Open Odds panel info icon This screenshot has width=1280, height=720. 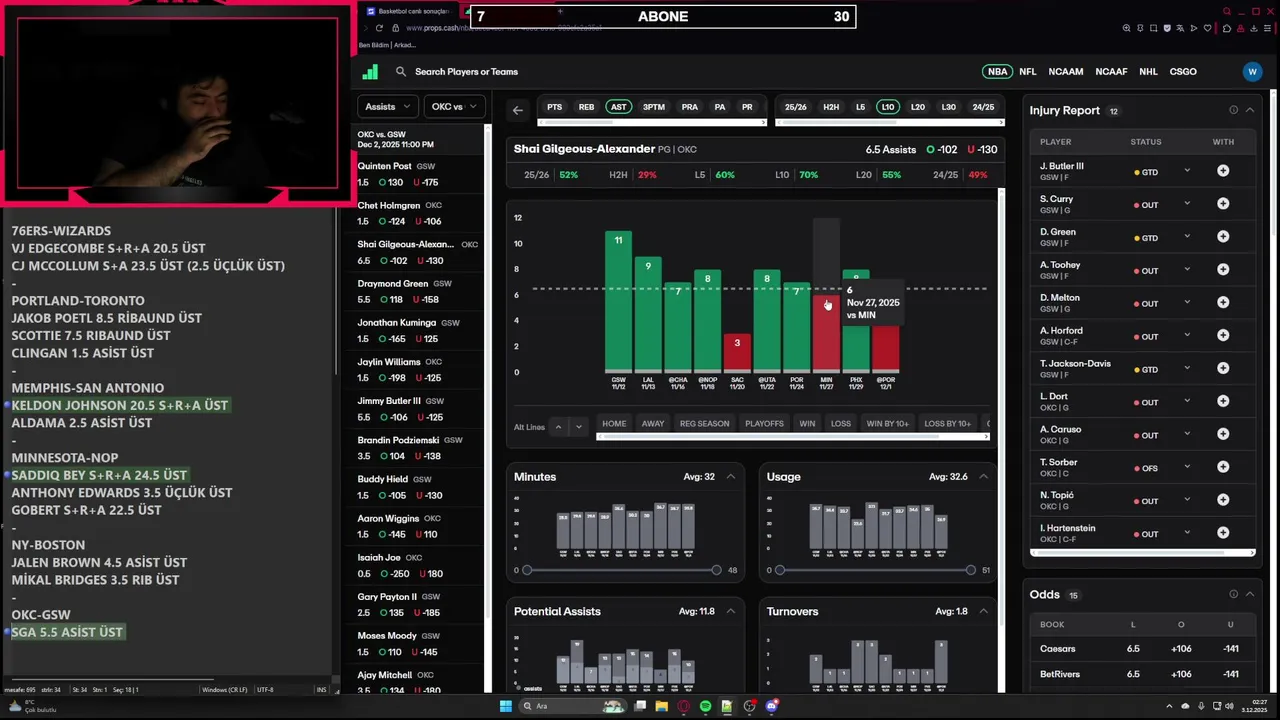click(1233, 594)
